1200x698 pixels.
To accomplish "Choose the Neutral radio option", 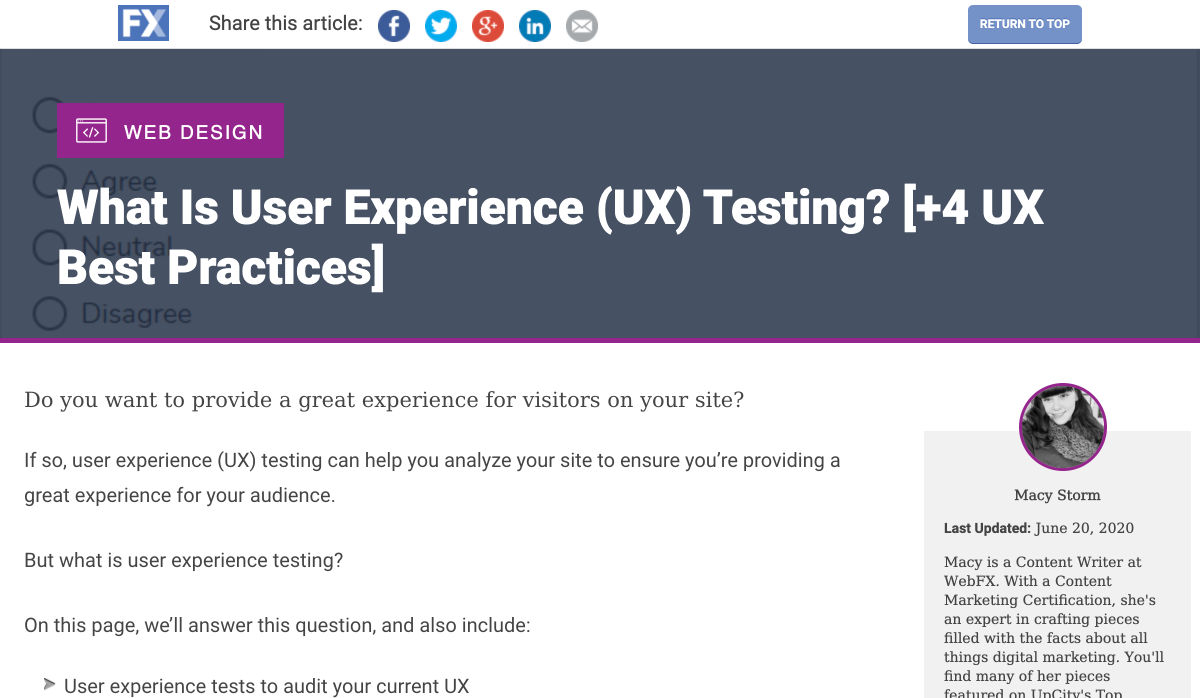I will 49,246.
